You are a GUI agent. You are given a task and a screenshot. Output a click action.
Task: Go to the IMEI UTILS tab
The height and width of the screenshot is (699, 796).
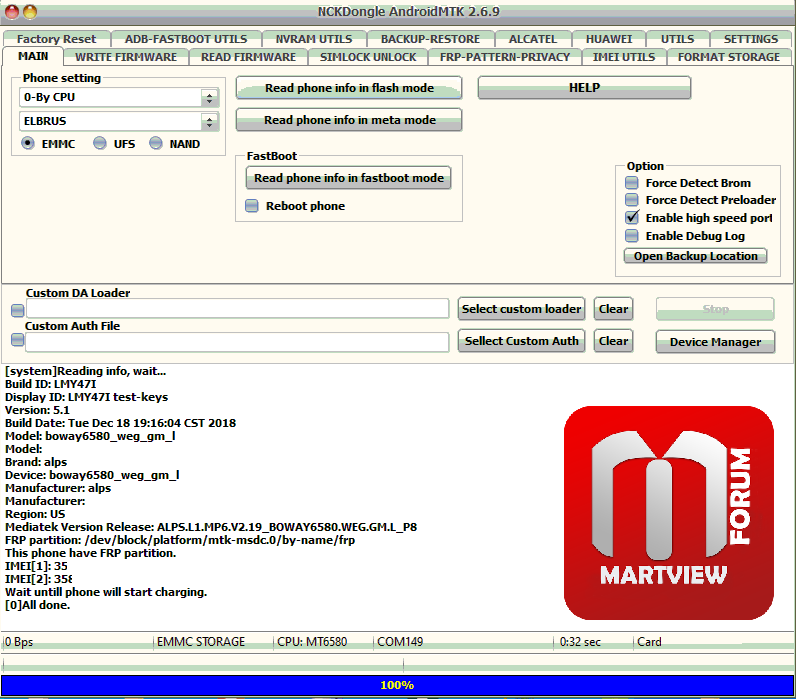[x=623, y=57]
